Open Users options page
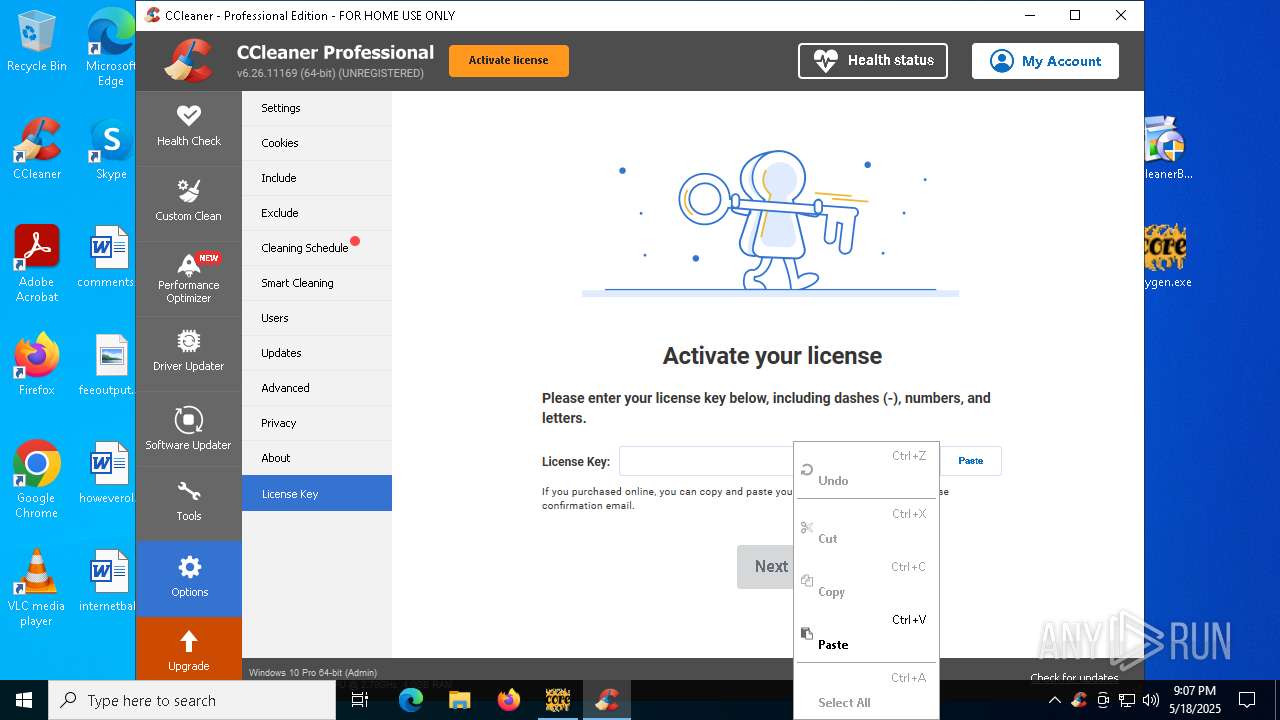 click(317, 318)
